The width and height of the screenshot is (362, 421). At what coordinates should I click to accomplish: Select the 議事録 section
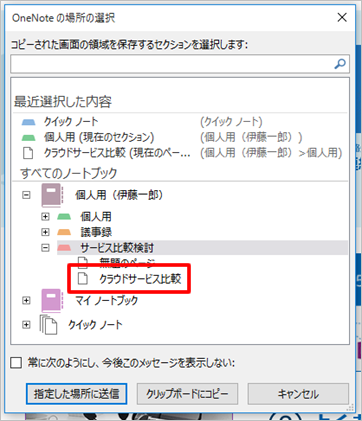(x=96, y=232)
